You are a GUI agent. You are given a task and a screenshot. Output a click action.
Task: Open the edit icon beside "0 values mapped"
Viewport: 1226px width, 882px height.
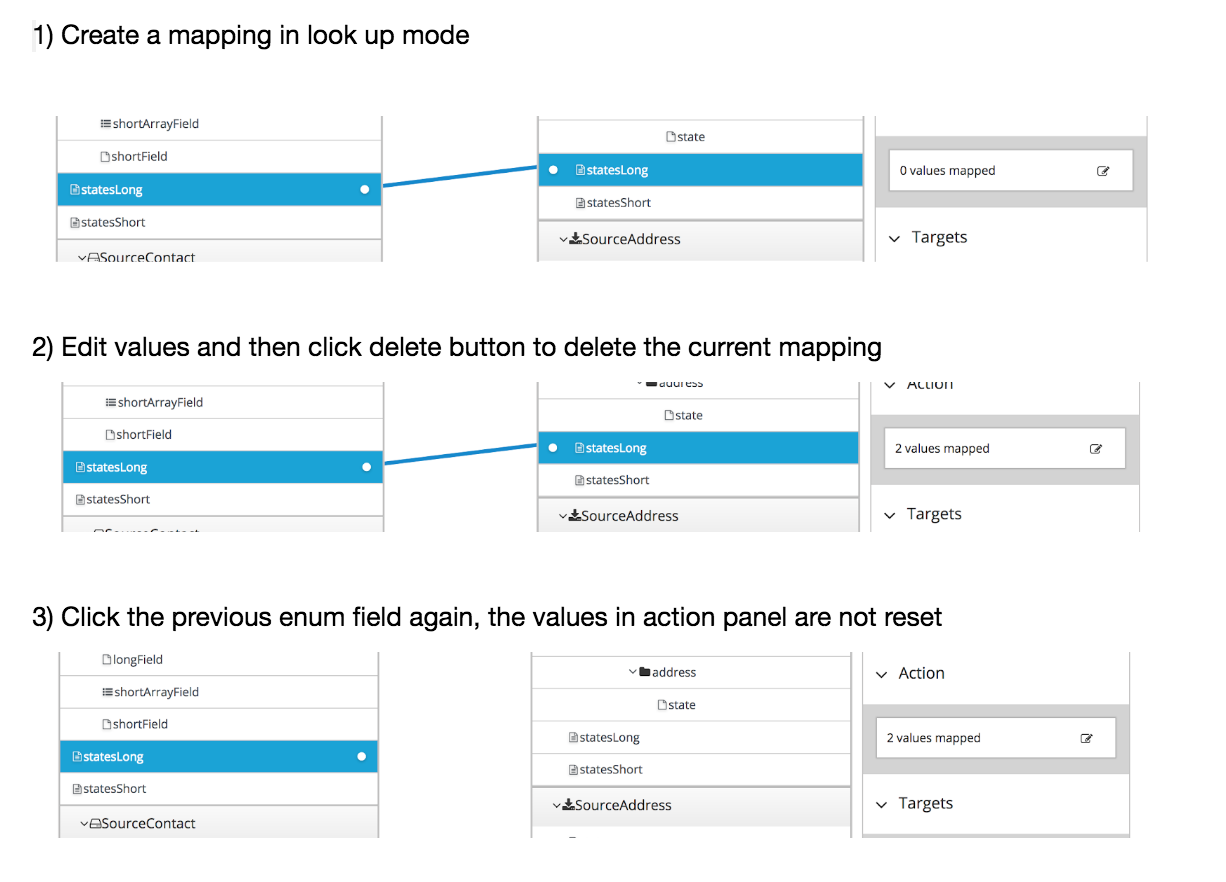point(1104,170)
